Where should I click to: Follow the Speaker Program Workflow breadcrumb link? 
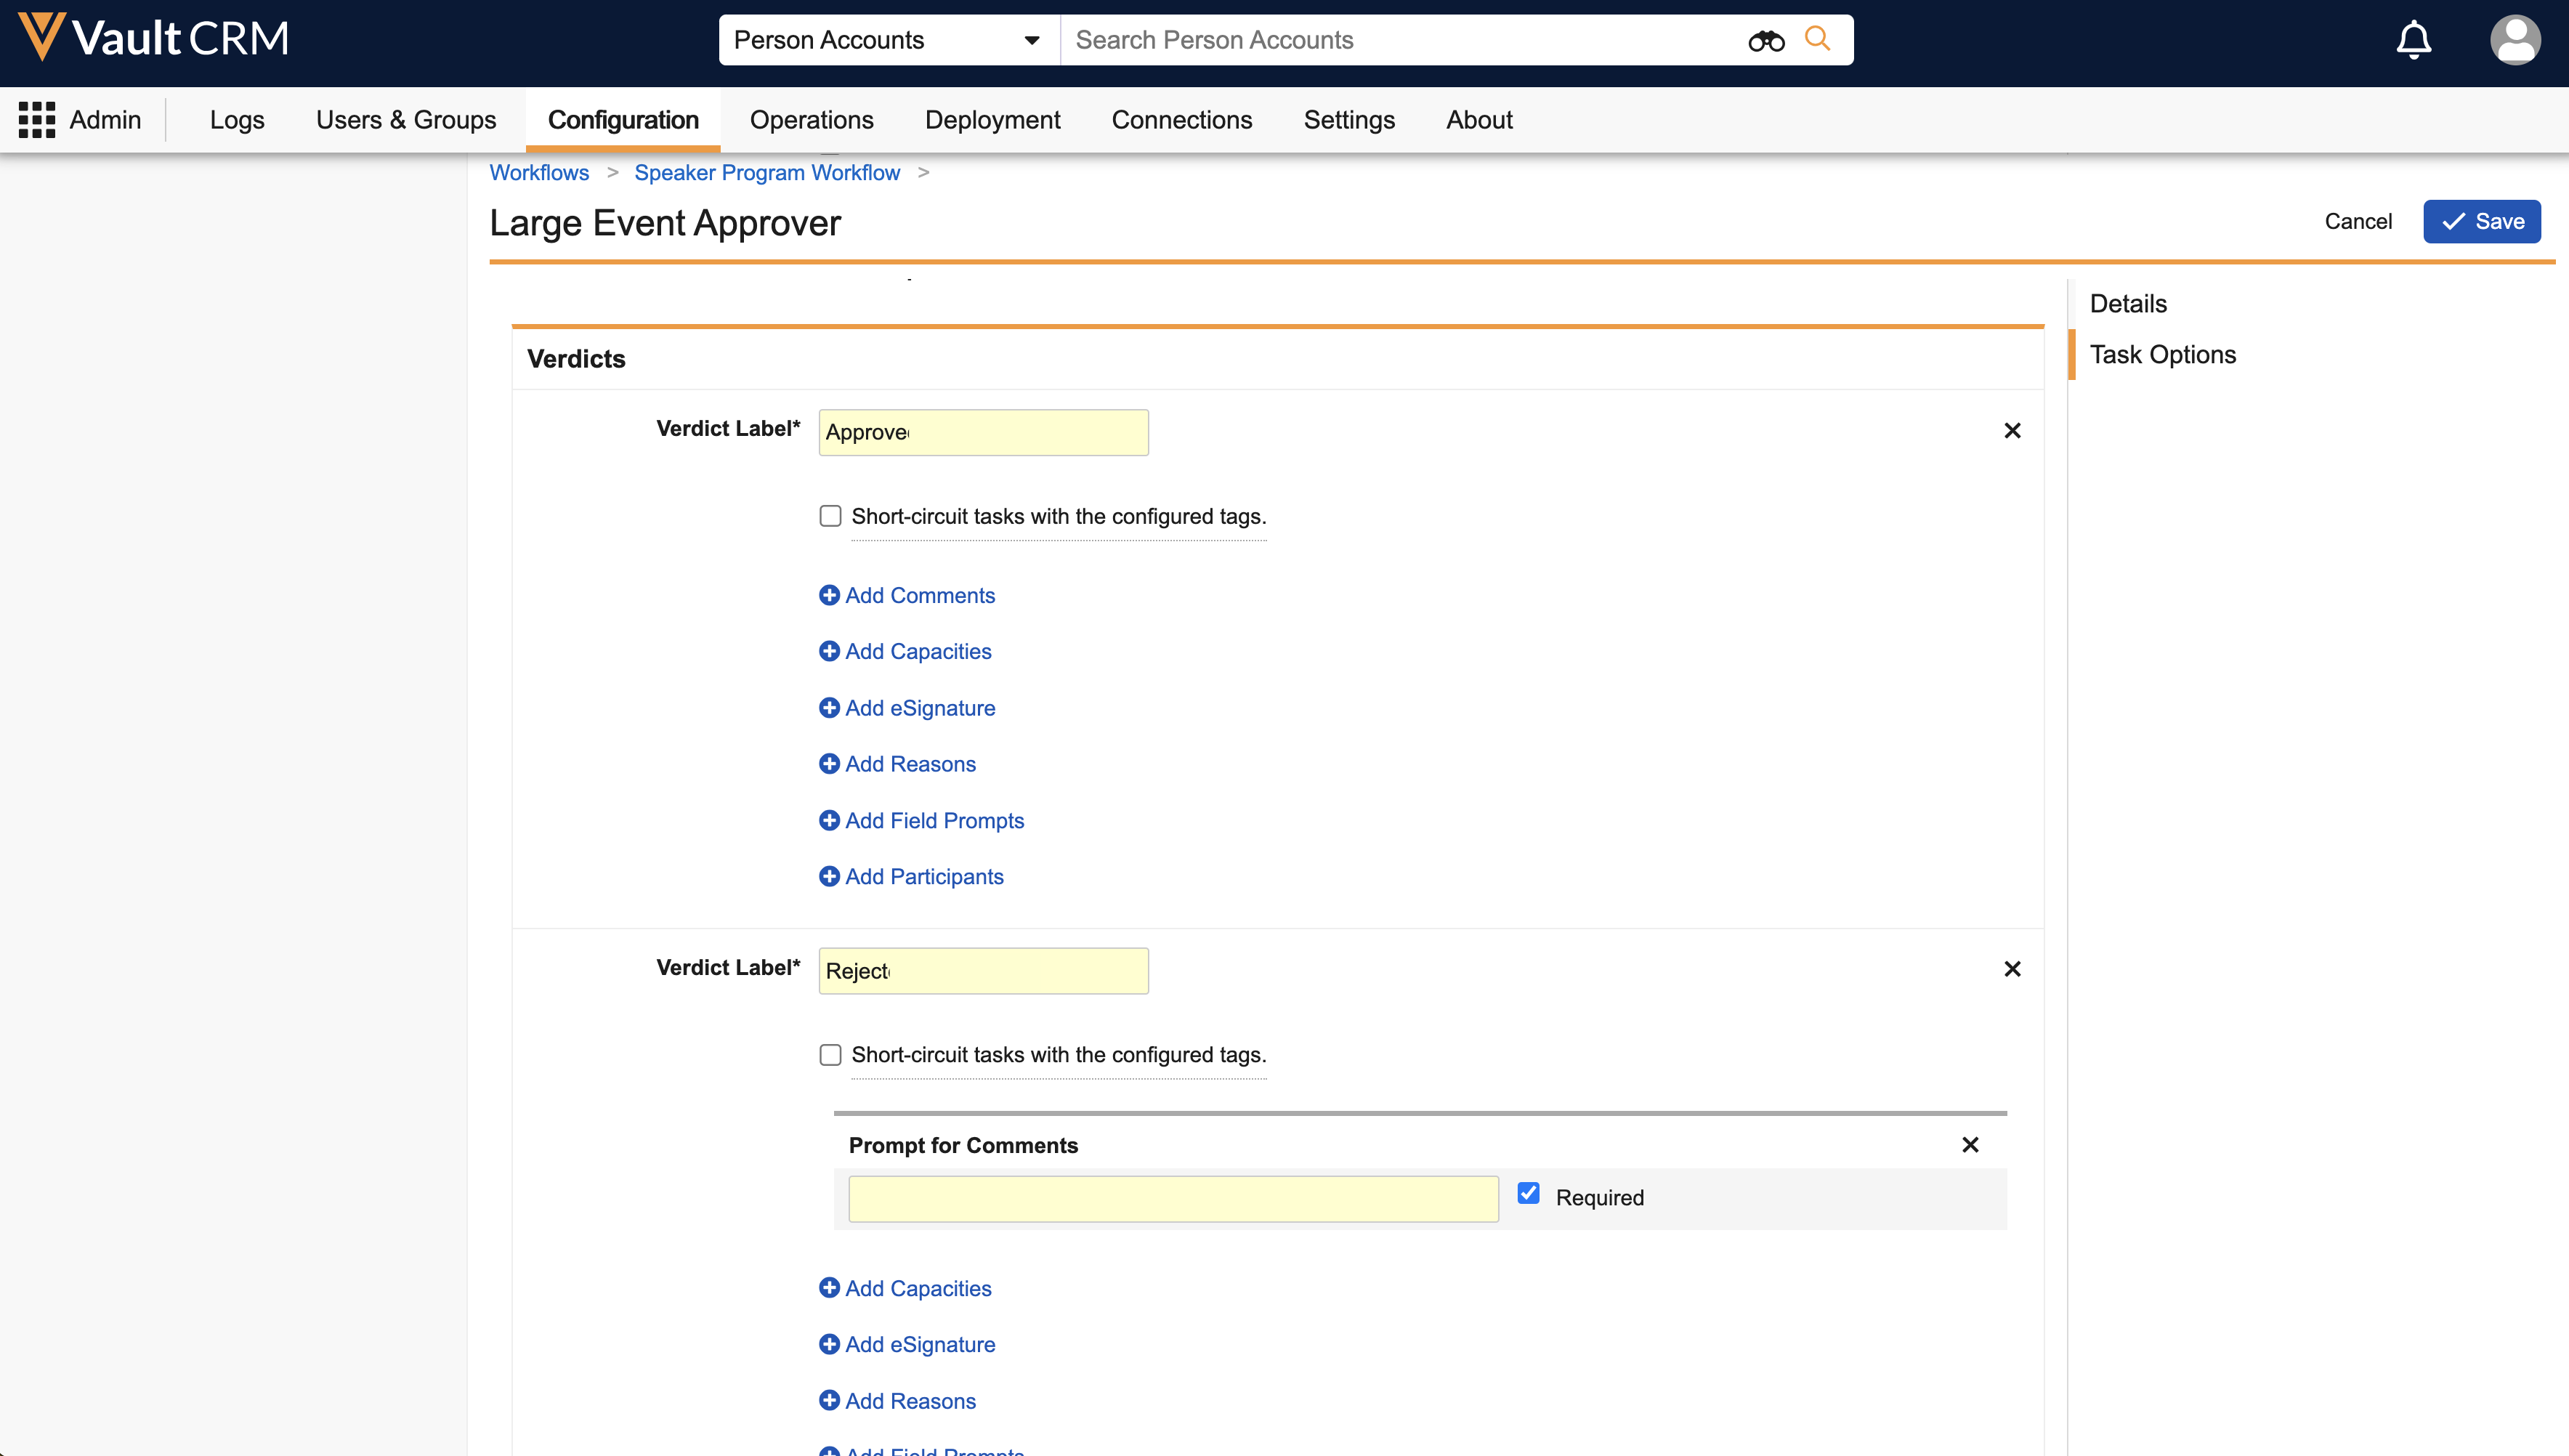[x=767, y=173]
